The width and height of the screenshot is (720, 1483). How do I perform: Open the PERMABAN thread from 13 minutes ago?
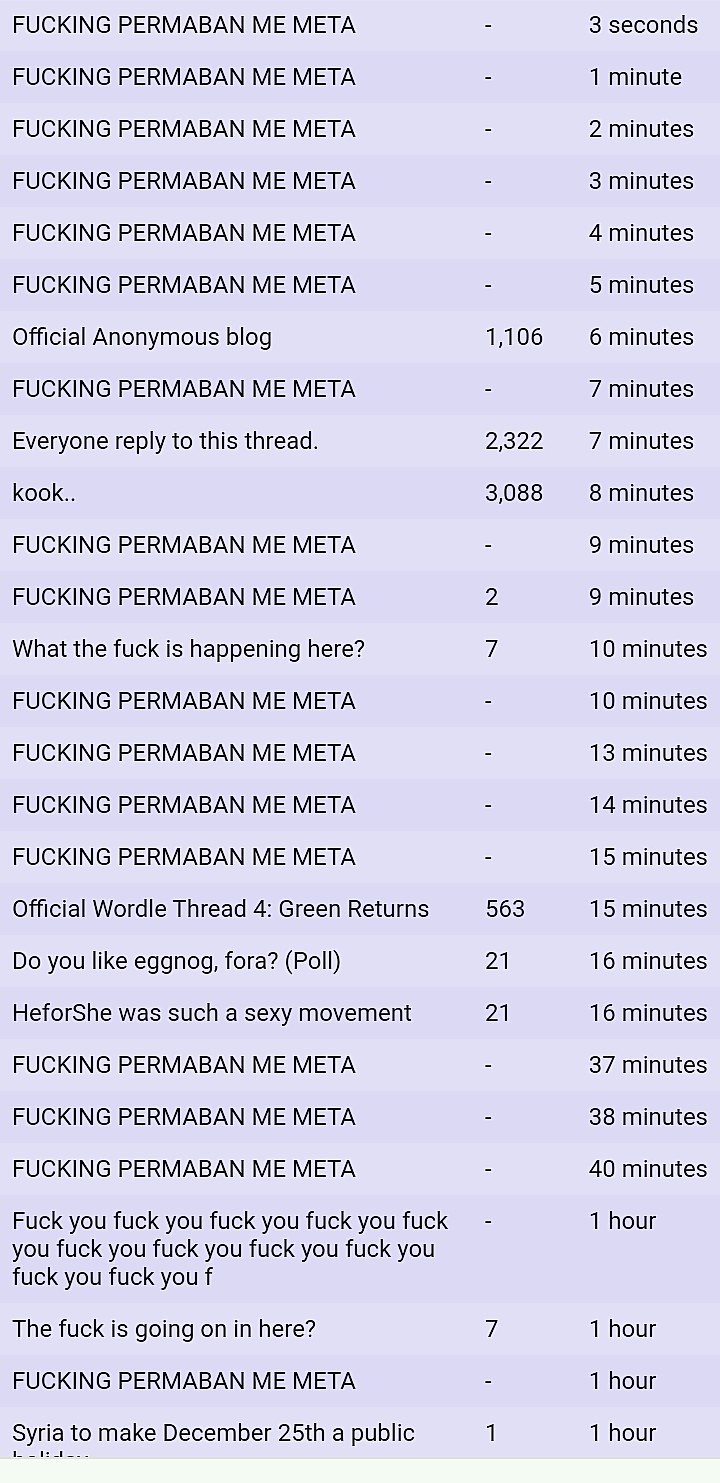(x=184, y=753)
